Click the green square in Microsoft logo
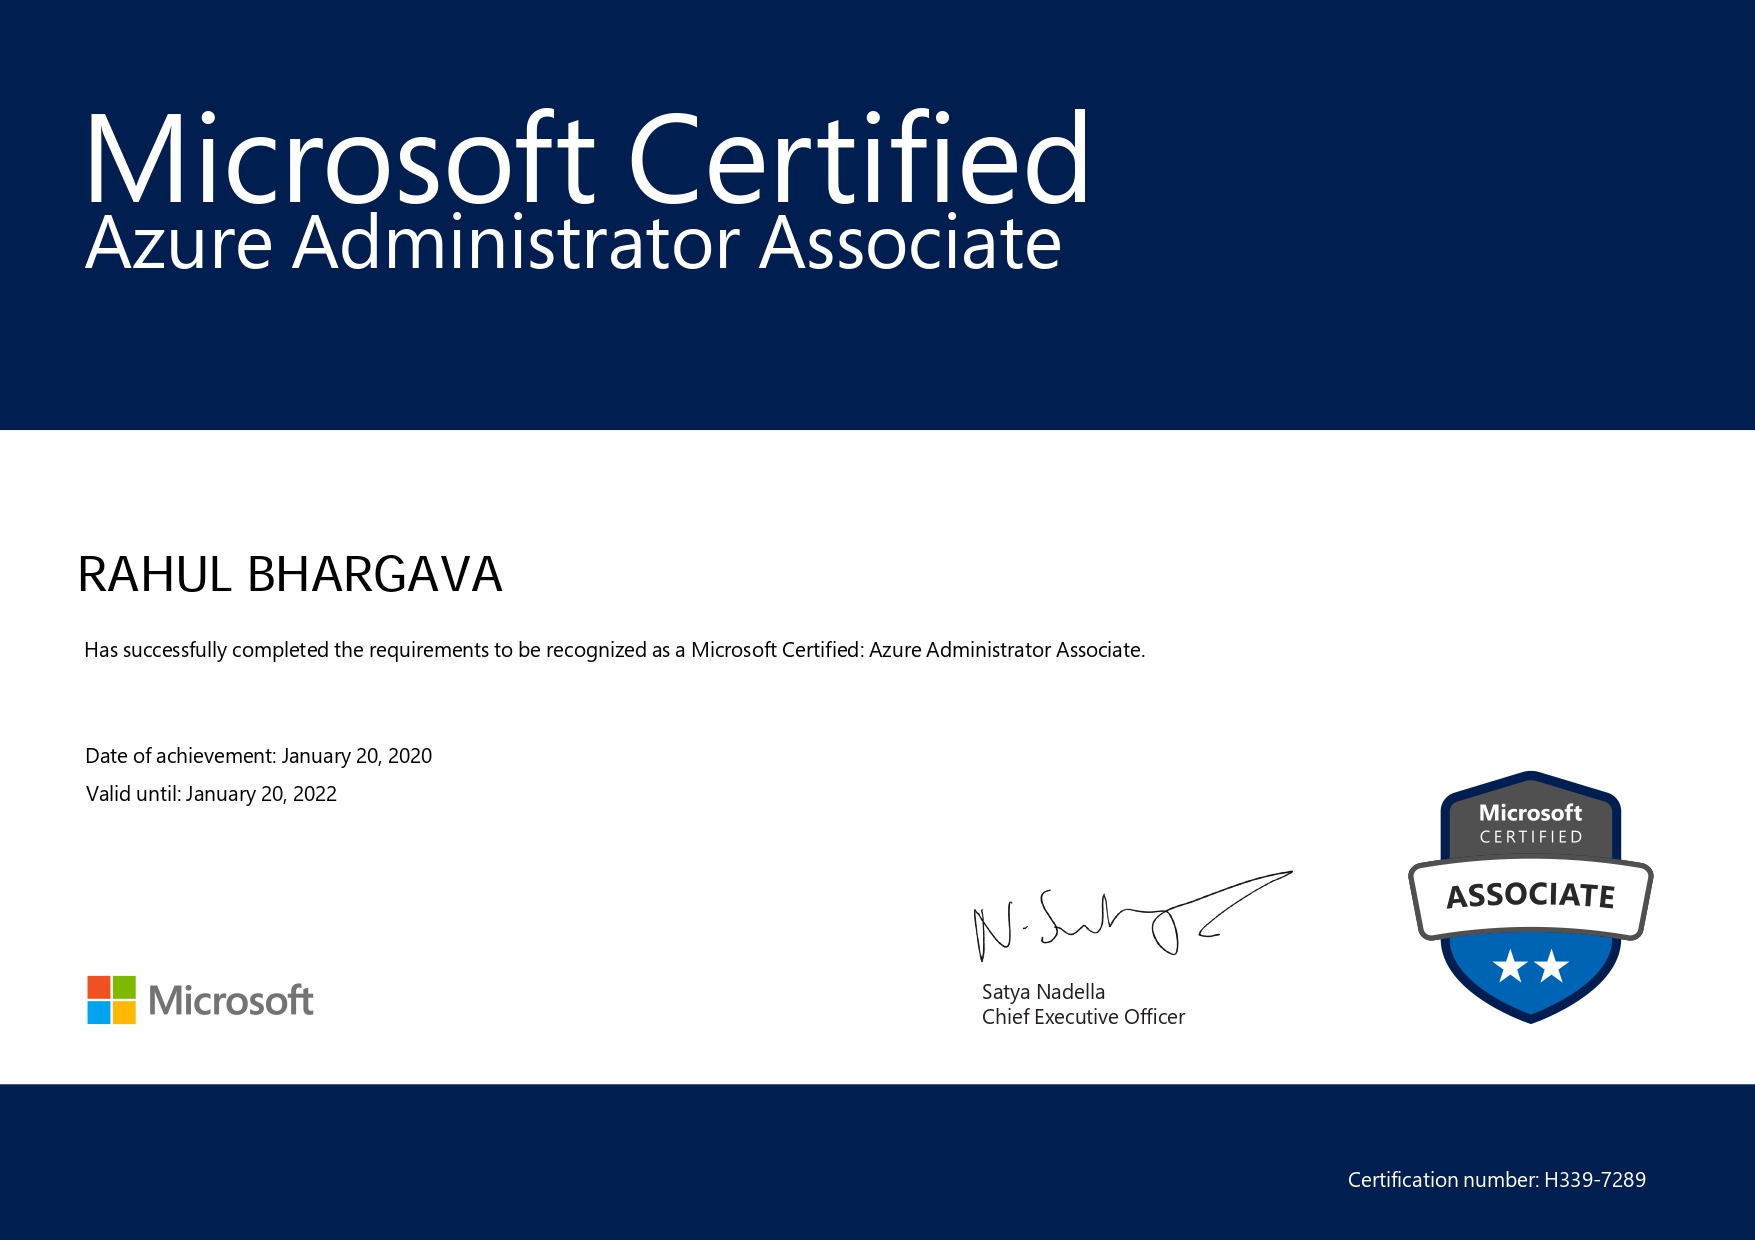Image resolution: width=1755 pixels, height=1240 pixels. click(x=124, y=987)
